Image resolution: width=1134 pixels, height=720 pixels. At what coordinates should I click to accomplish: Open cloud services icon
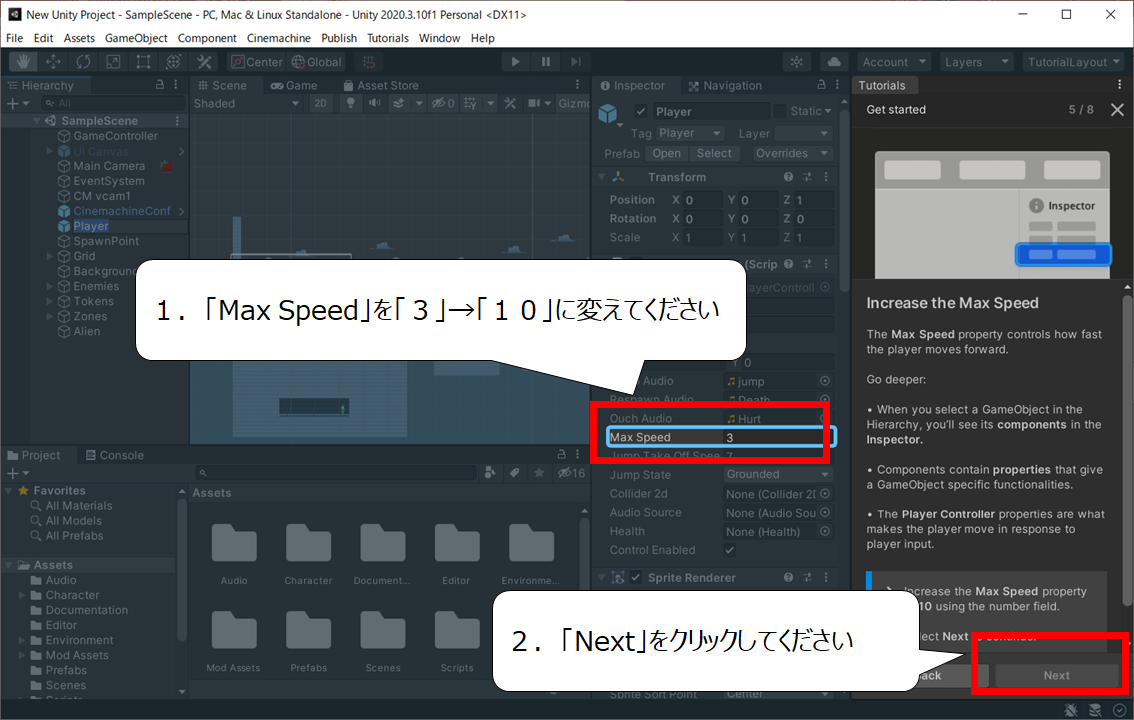coord(834,62)
